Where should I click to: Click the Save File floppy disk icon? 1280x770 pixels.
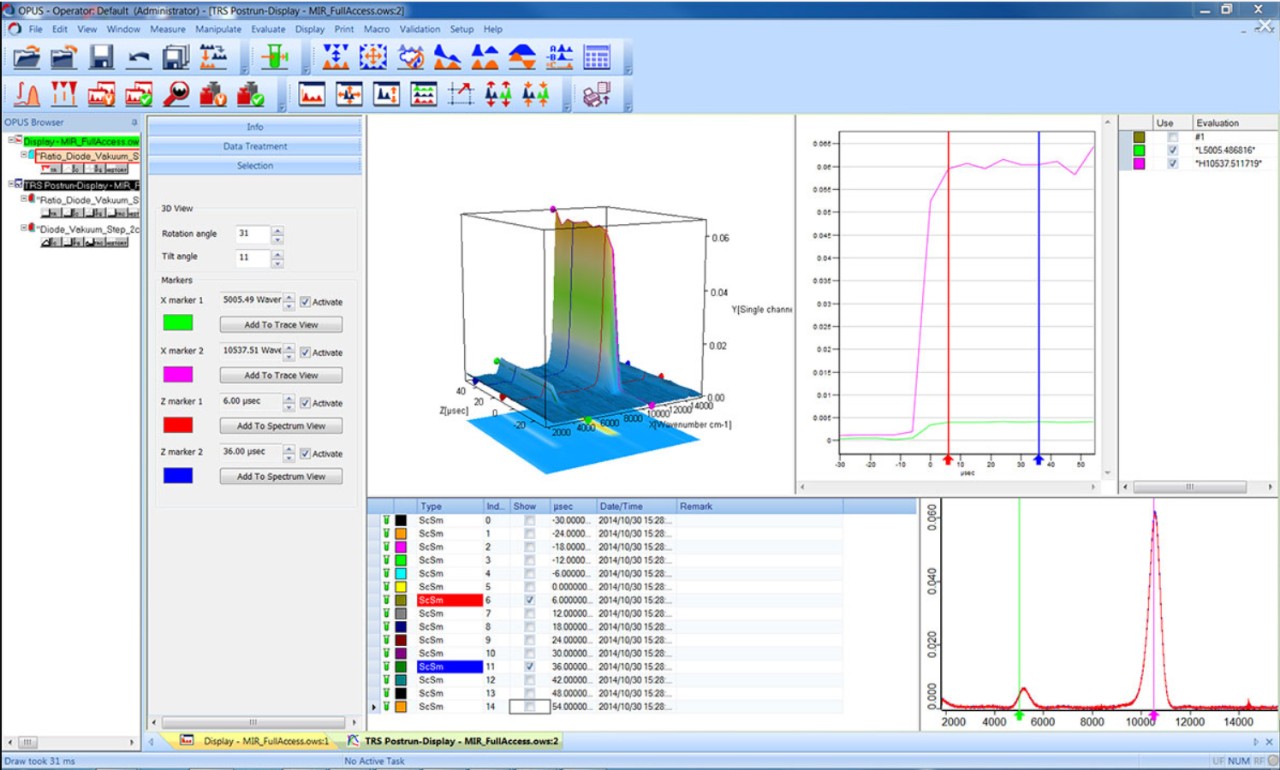(101, 57)
